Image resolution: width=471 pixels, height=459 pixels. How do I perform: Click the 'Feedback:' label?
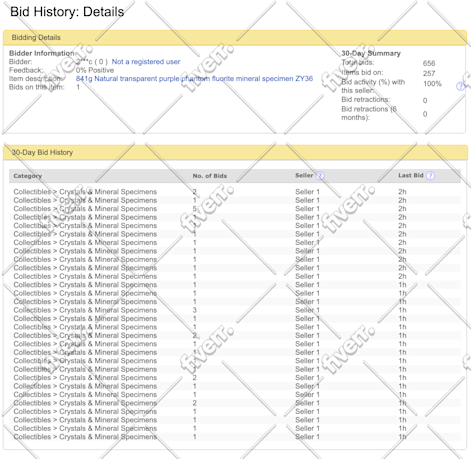[26, 70]
